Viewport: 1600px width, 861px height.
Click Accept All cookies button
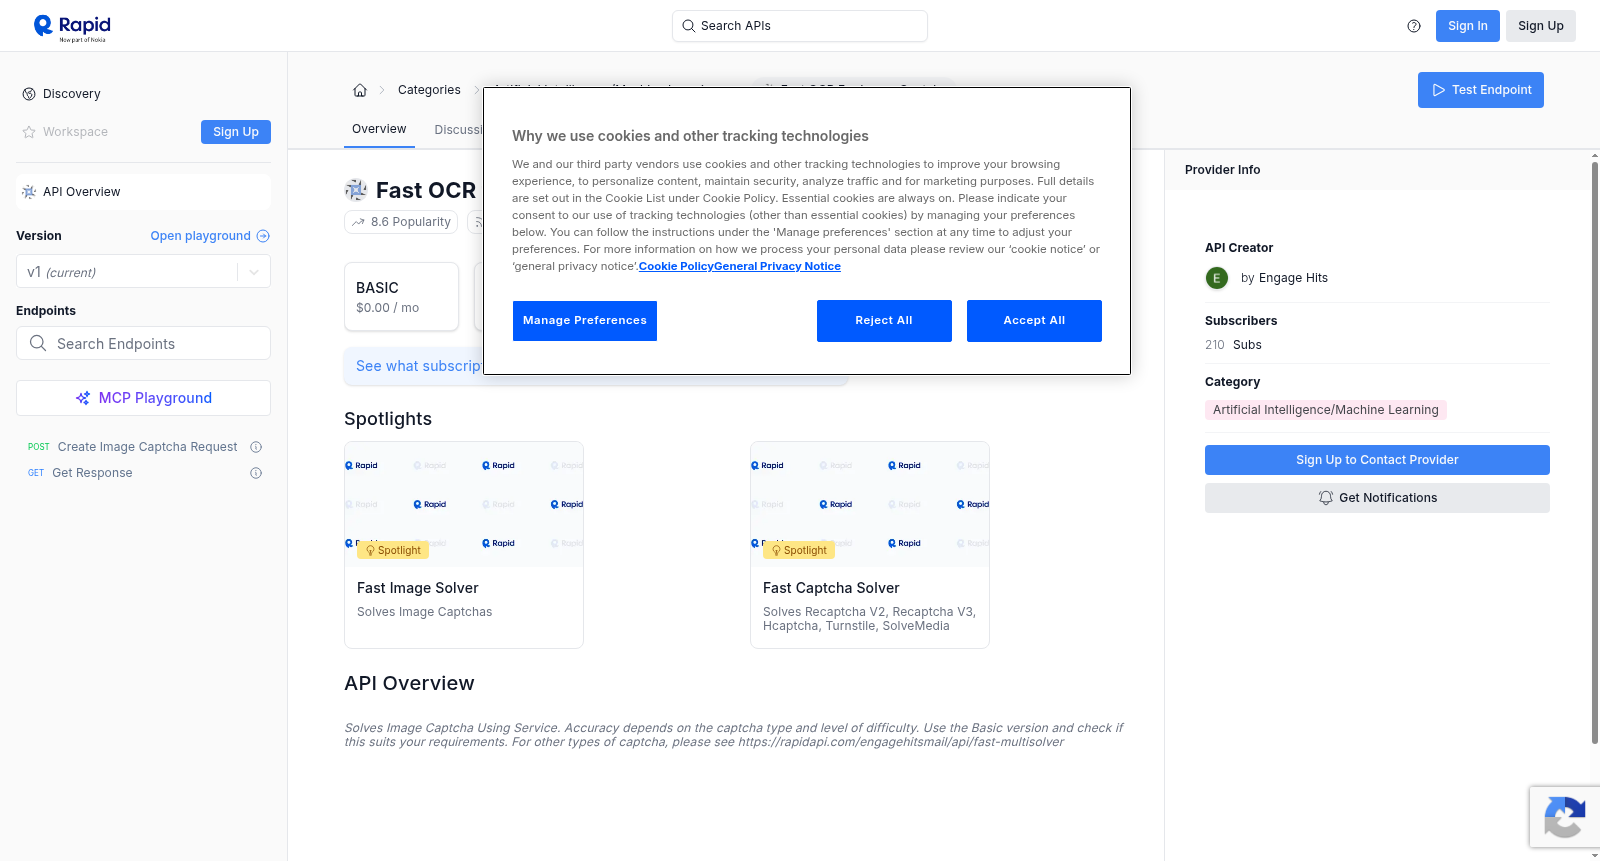1034,321
